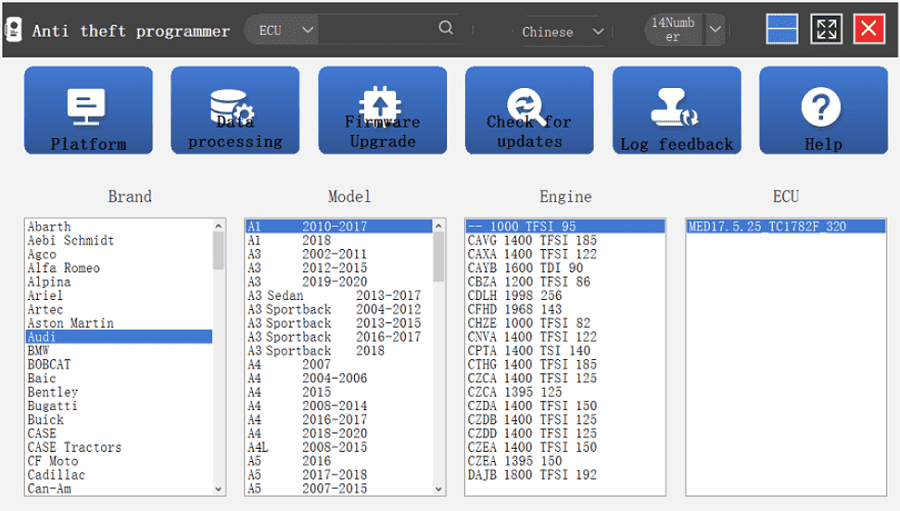Open the Firmware Upgrade tile
This screenshot has height=511, width=900.
382,110
